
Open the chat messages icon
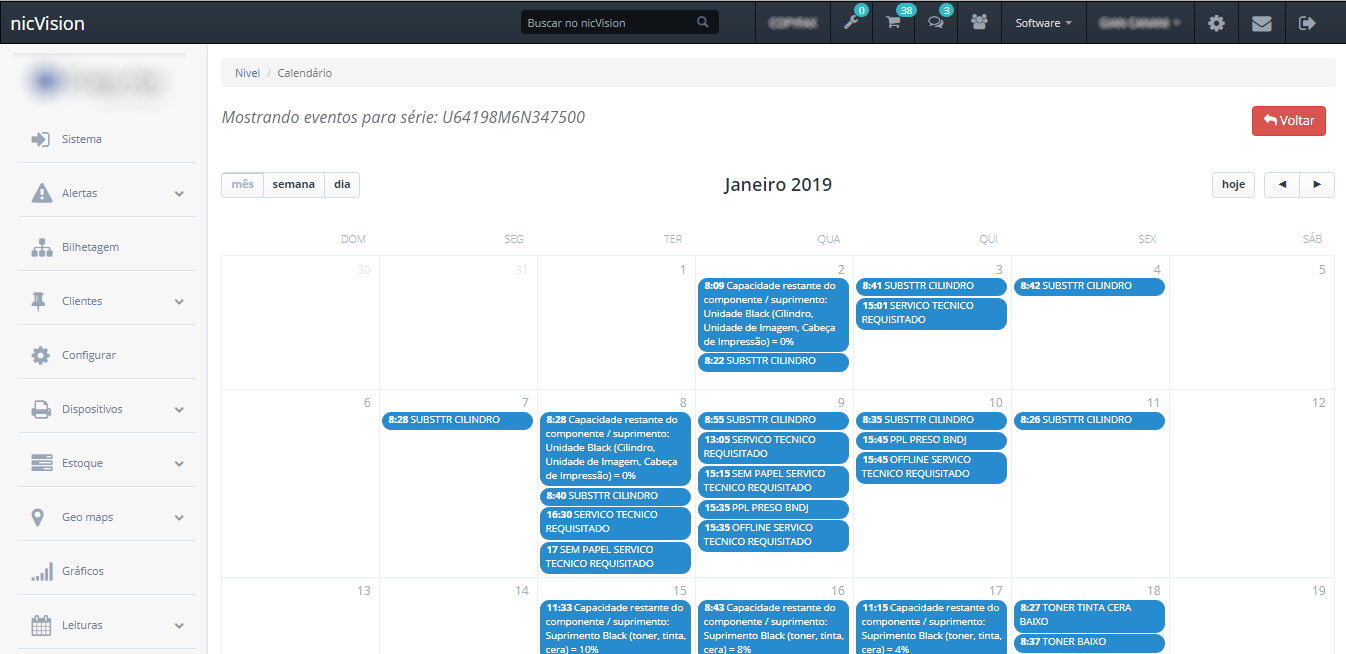(x=936, y=22)
